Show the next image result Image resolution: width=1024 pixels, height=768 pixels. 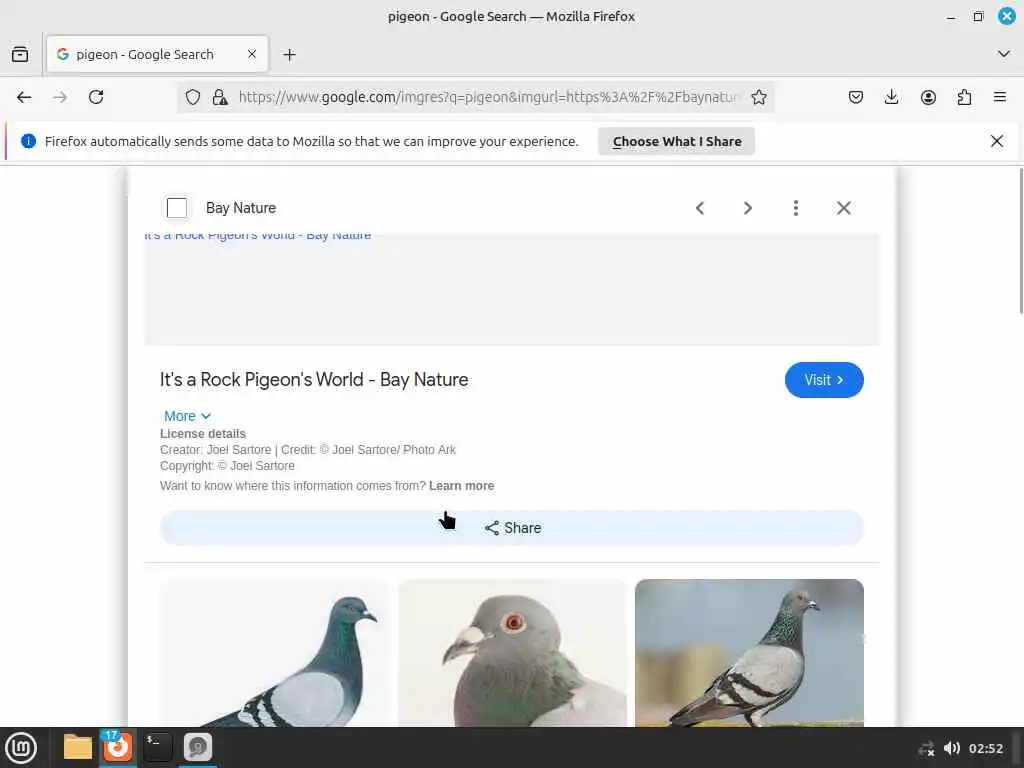point(748,208)
